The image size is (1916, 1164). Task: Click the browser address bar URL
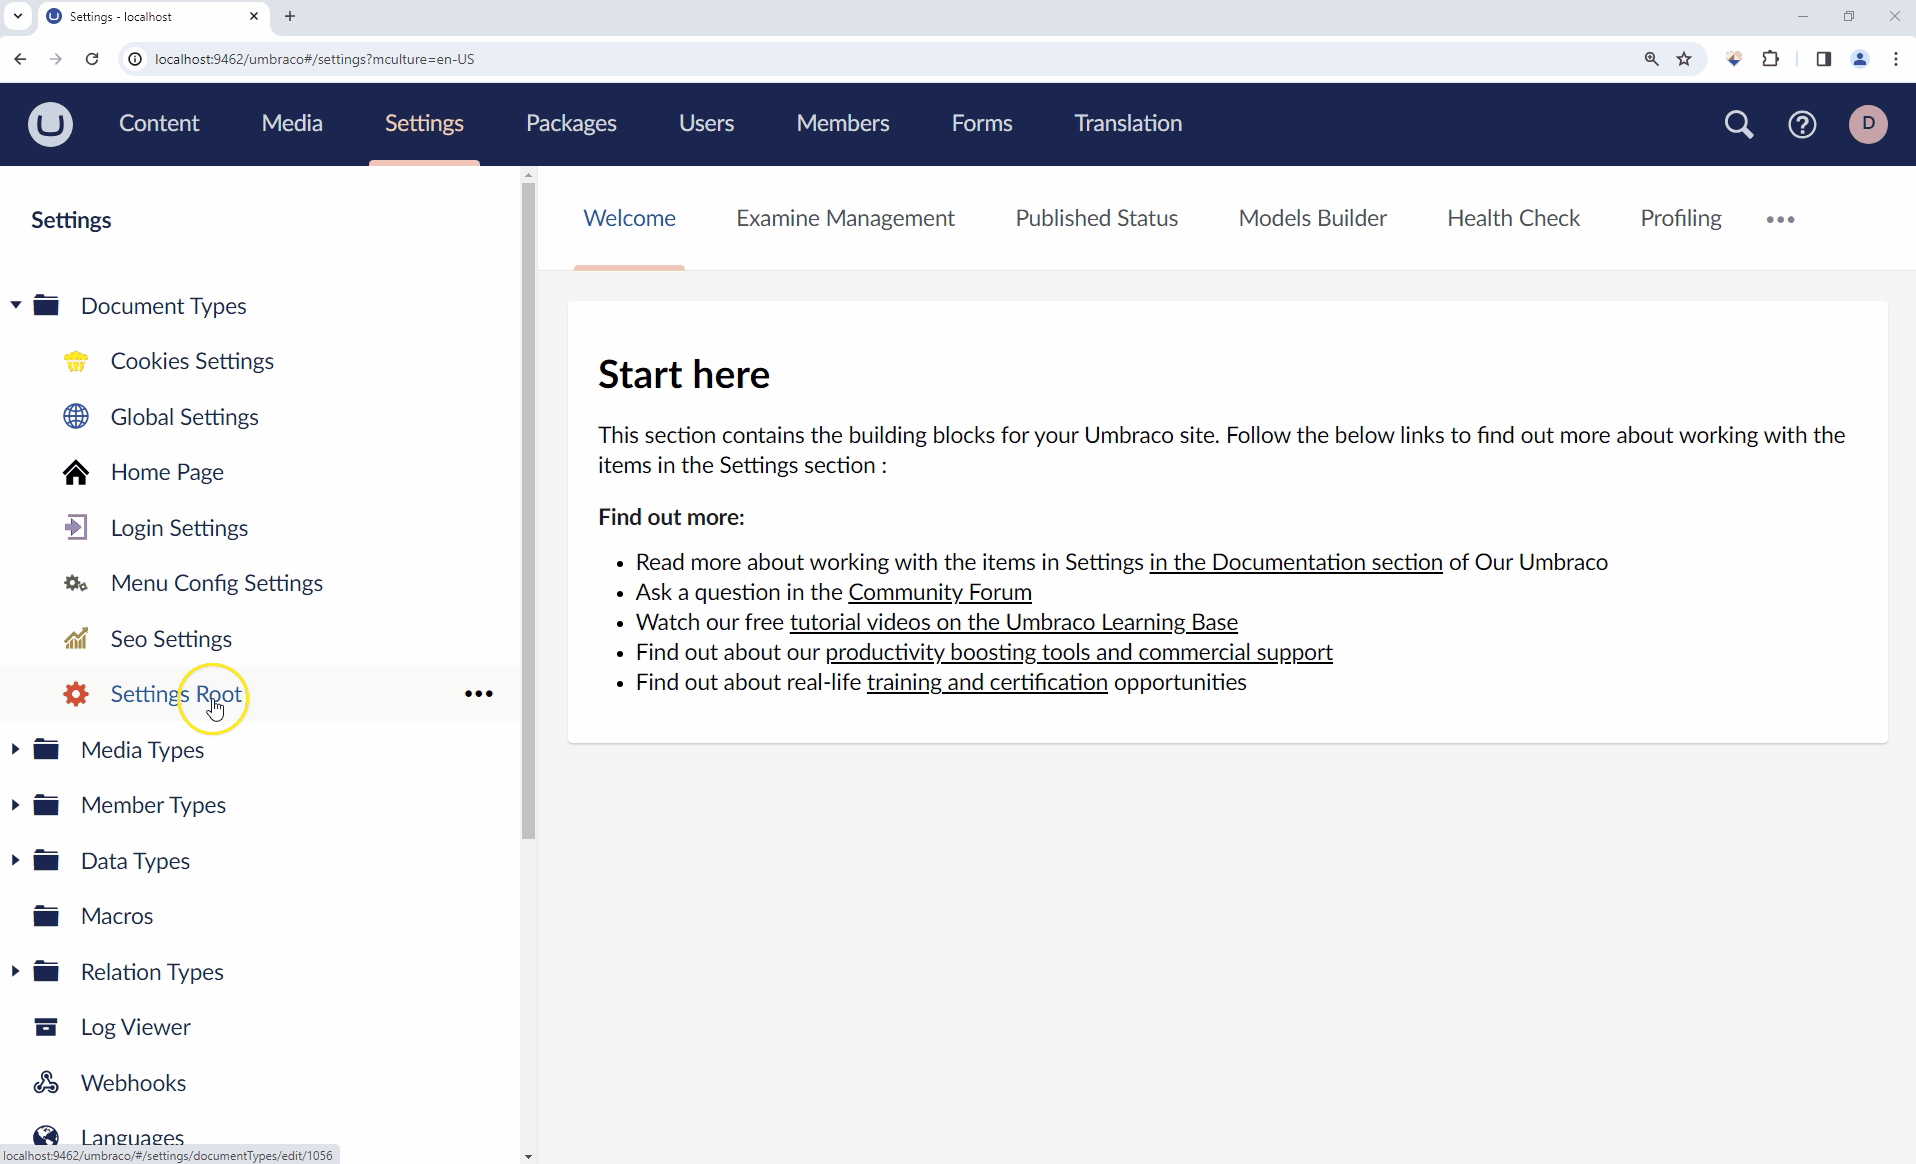tap(315, 59)
